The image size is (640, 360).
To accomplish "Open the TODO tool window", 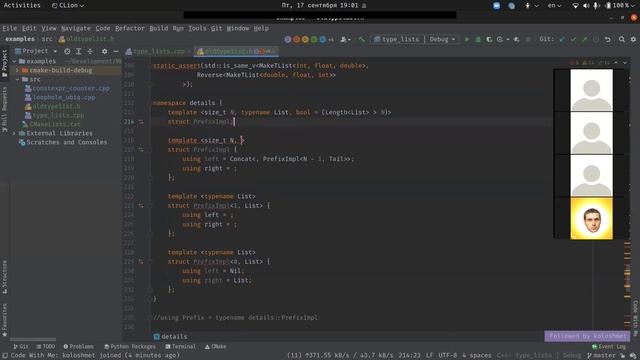I will coord(45,347).
